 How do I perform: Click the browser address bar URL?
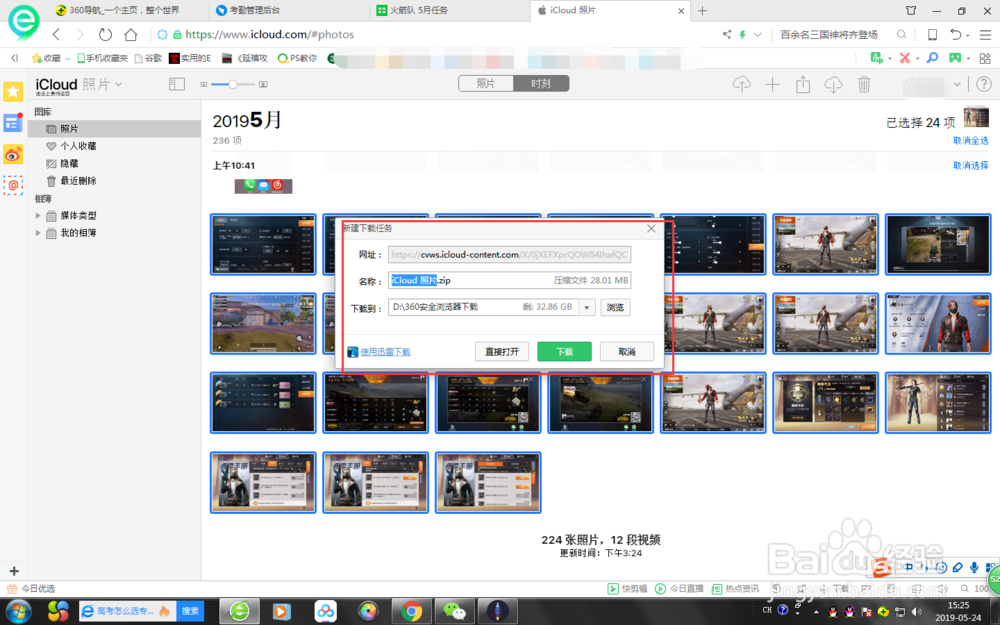[270, 34]
